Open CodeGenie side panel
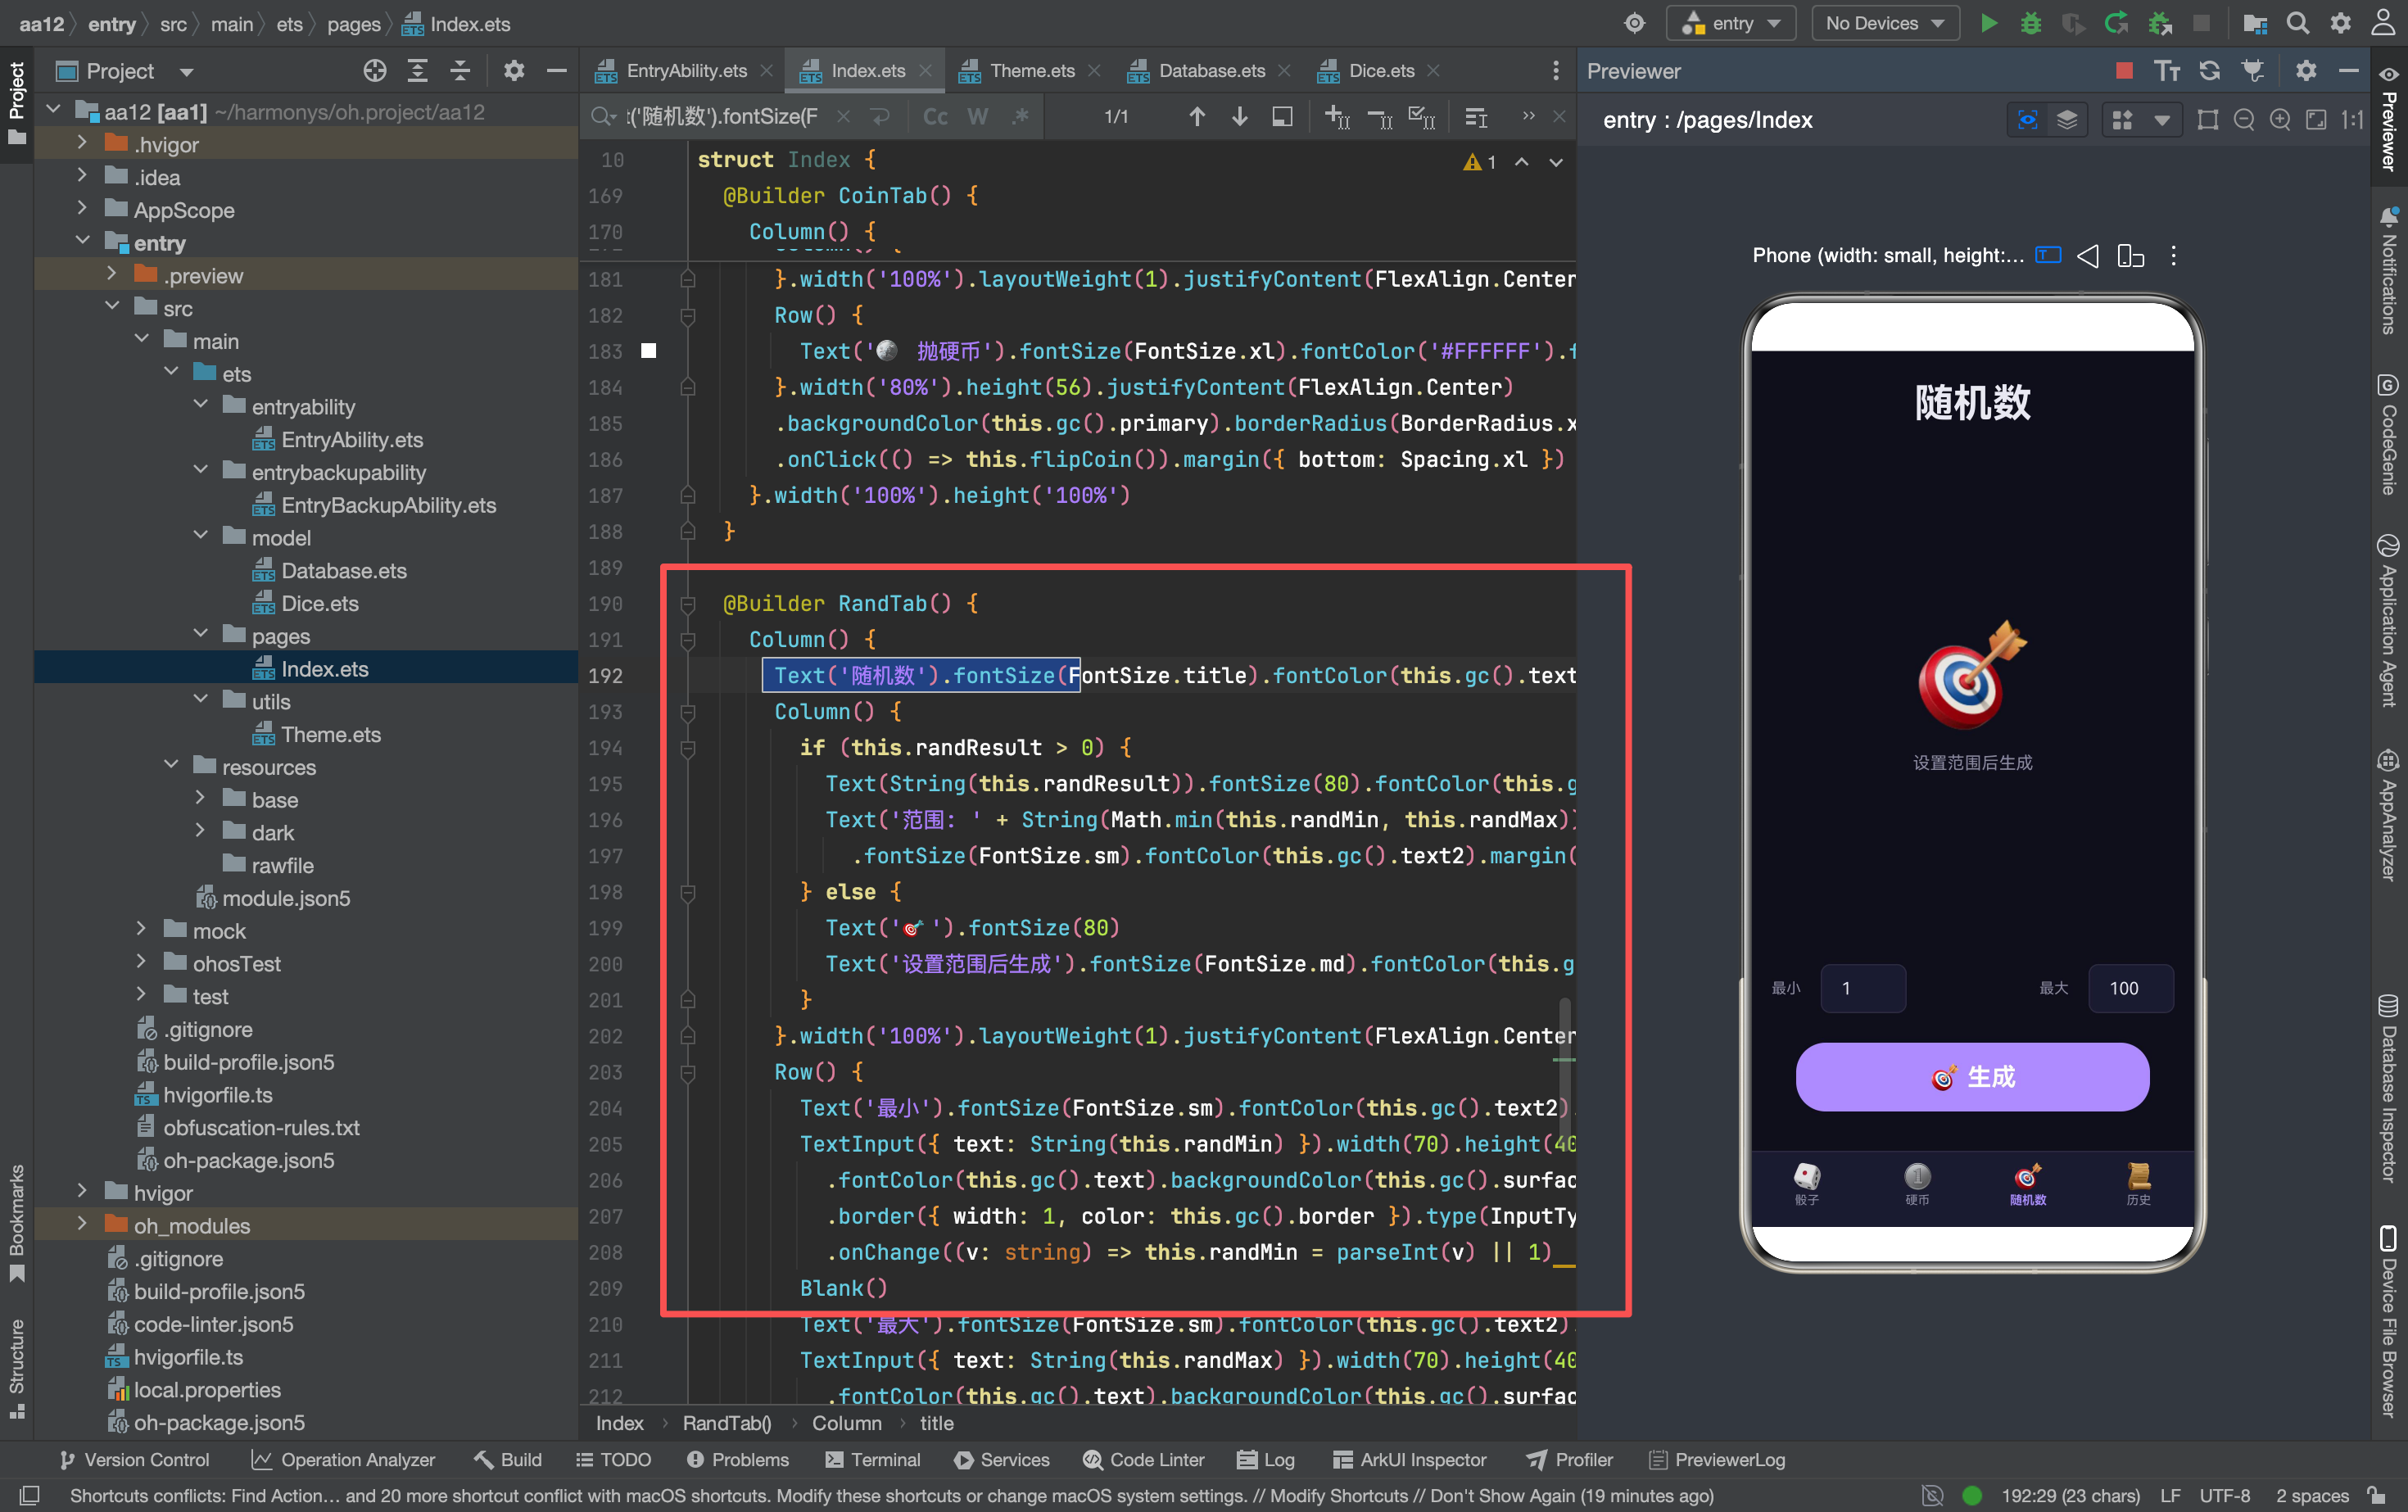Viewport: 2408px width, 1512px height. tap(2389, 435)
